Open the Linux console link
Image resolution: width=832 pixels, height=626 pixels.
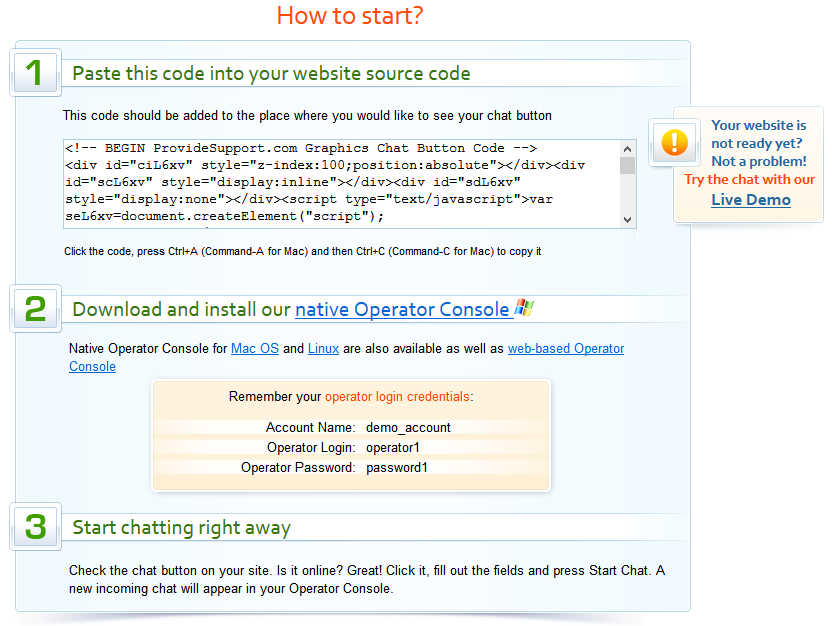tap(323, 349)
